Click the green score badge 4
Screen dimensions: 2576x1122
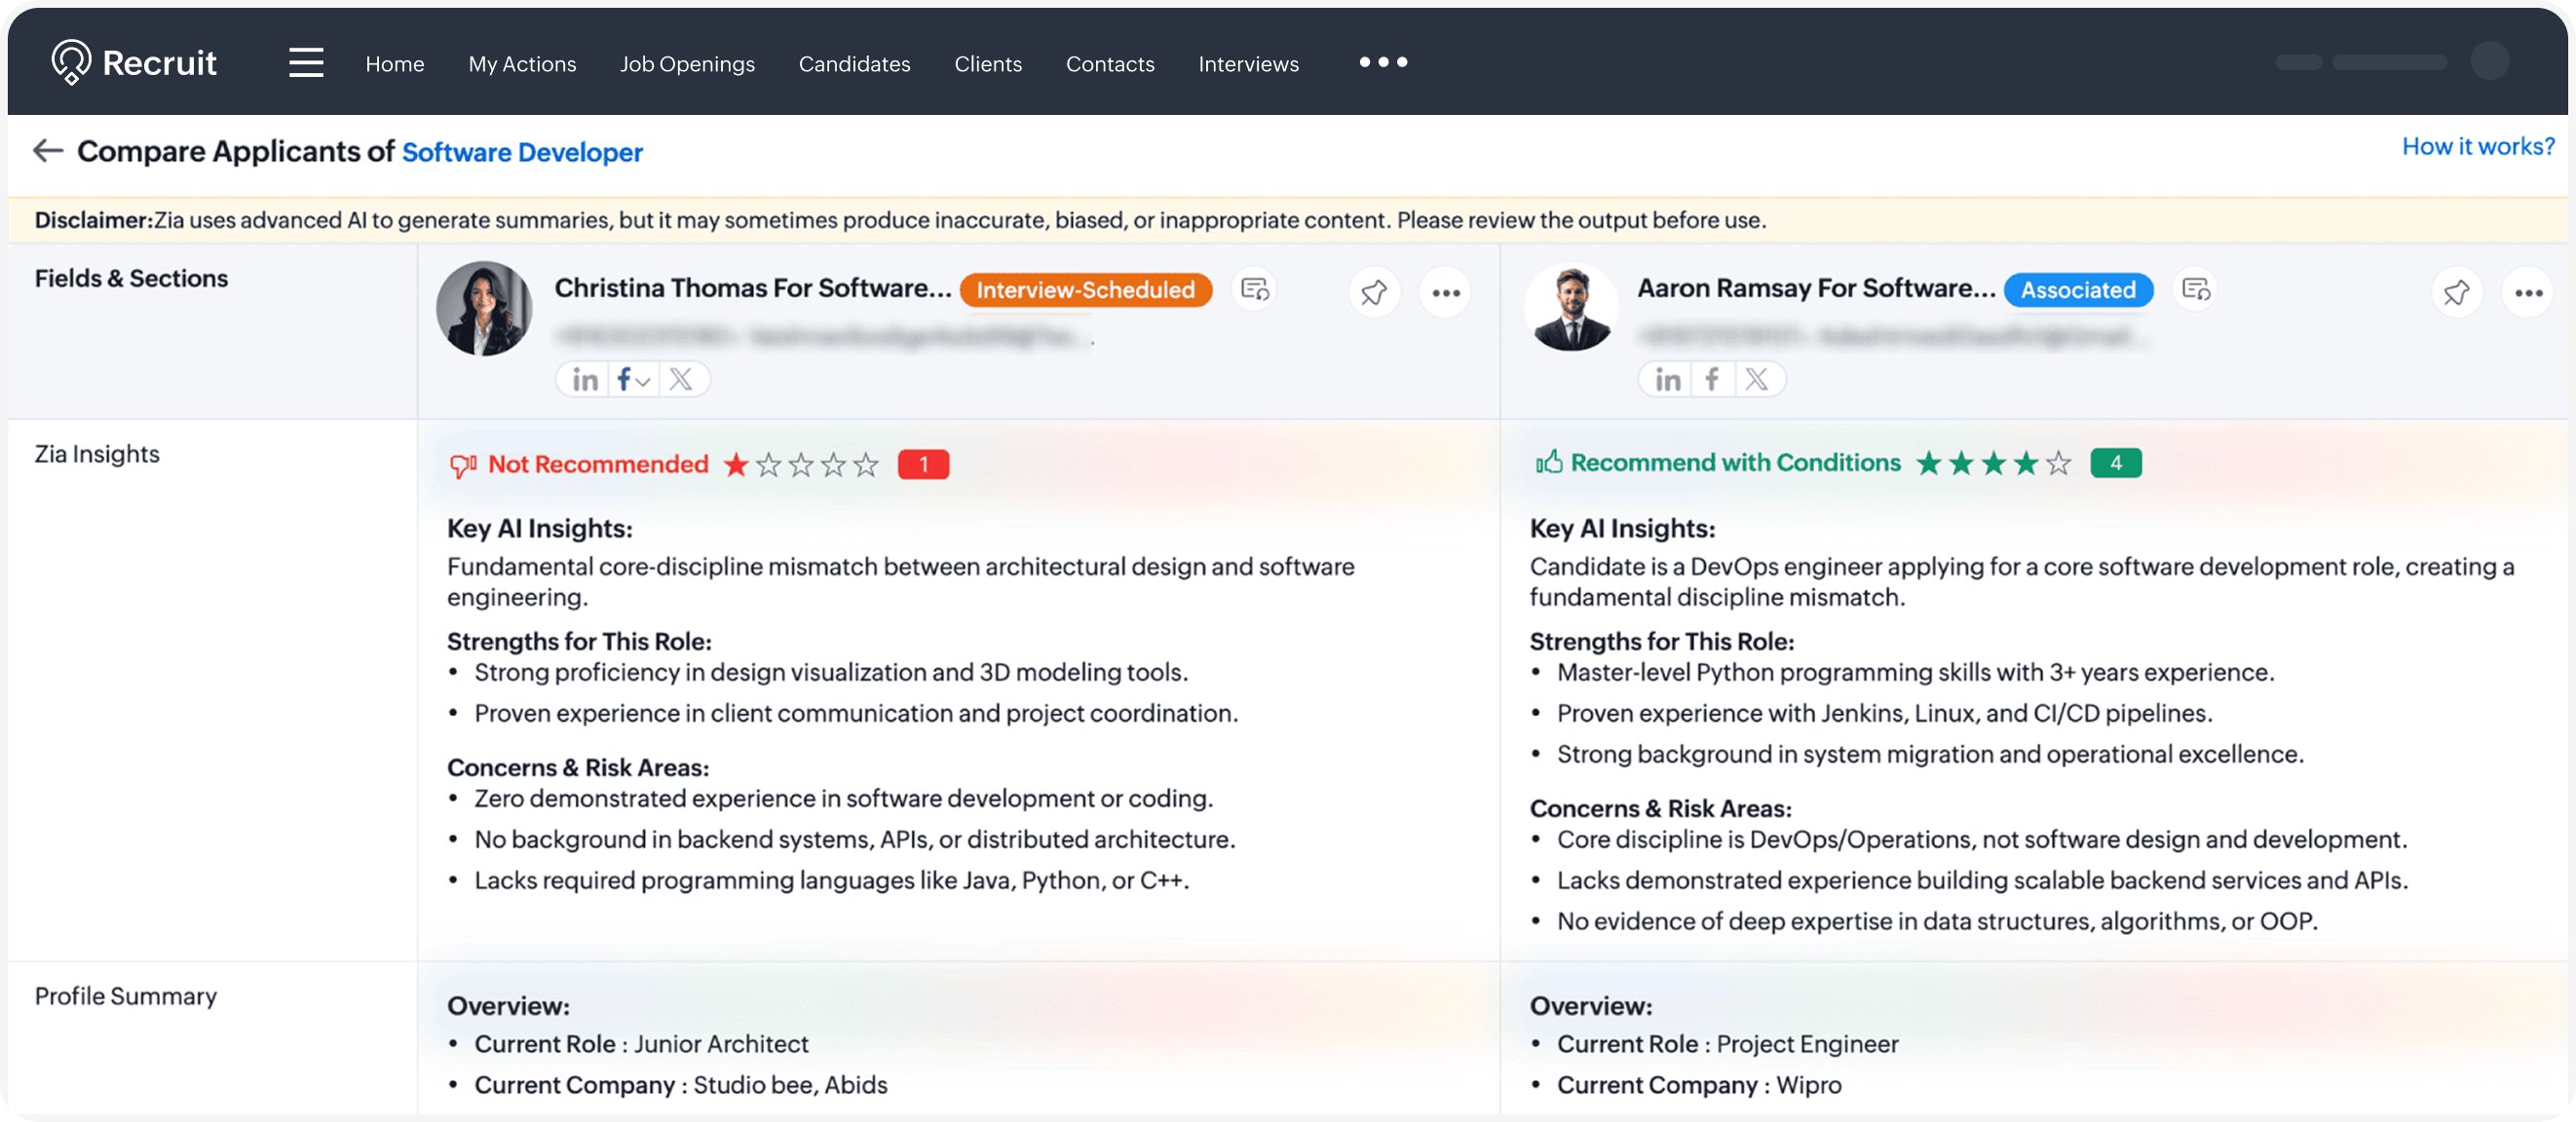(2115, 463)
